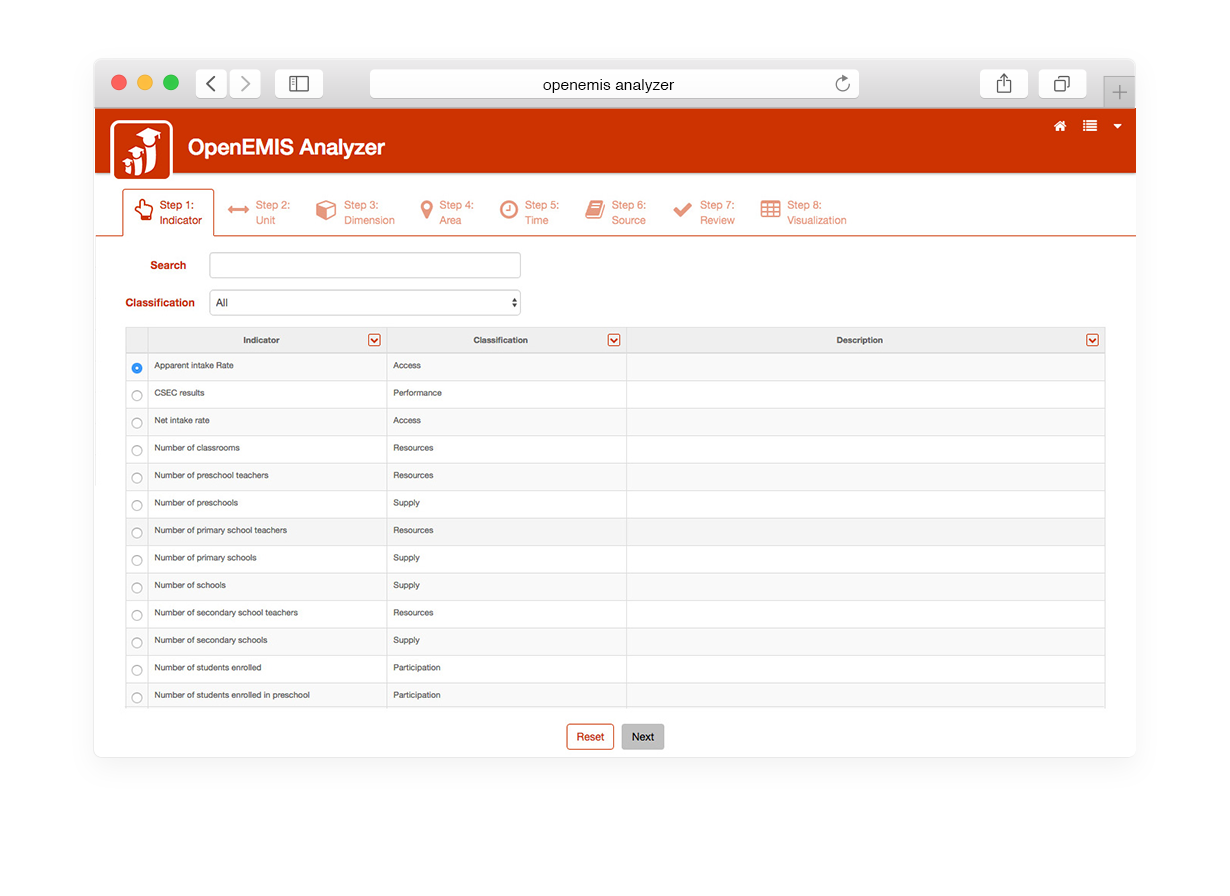Go to home via the house icon

[1060, 126]
